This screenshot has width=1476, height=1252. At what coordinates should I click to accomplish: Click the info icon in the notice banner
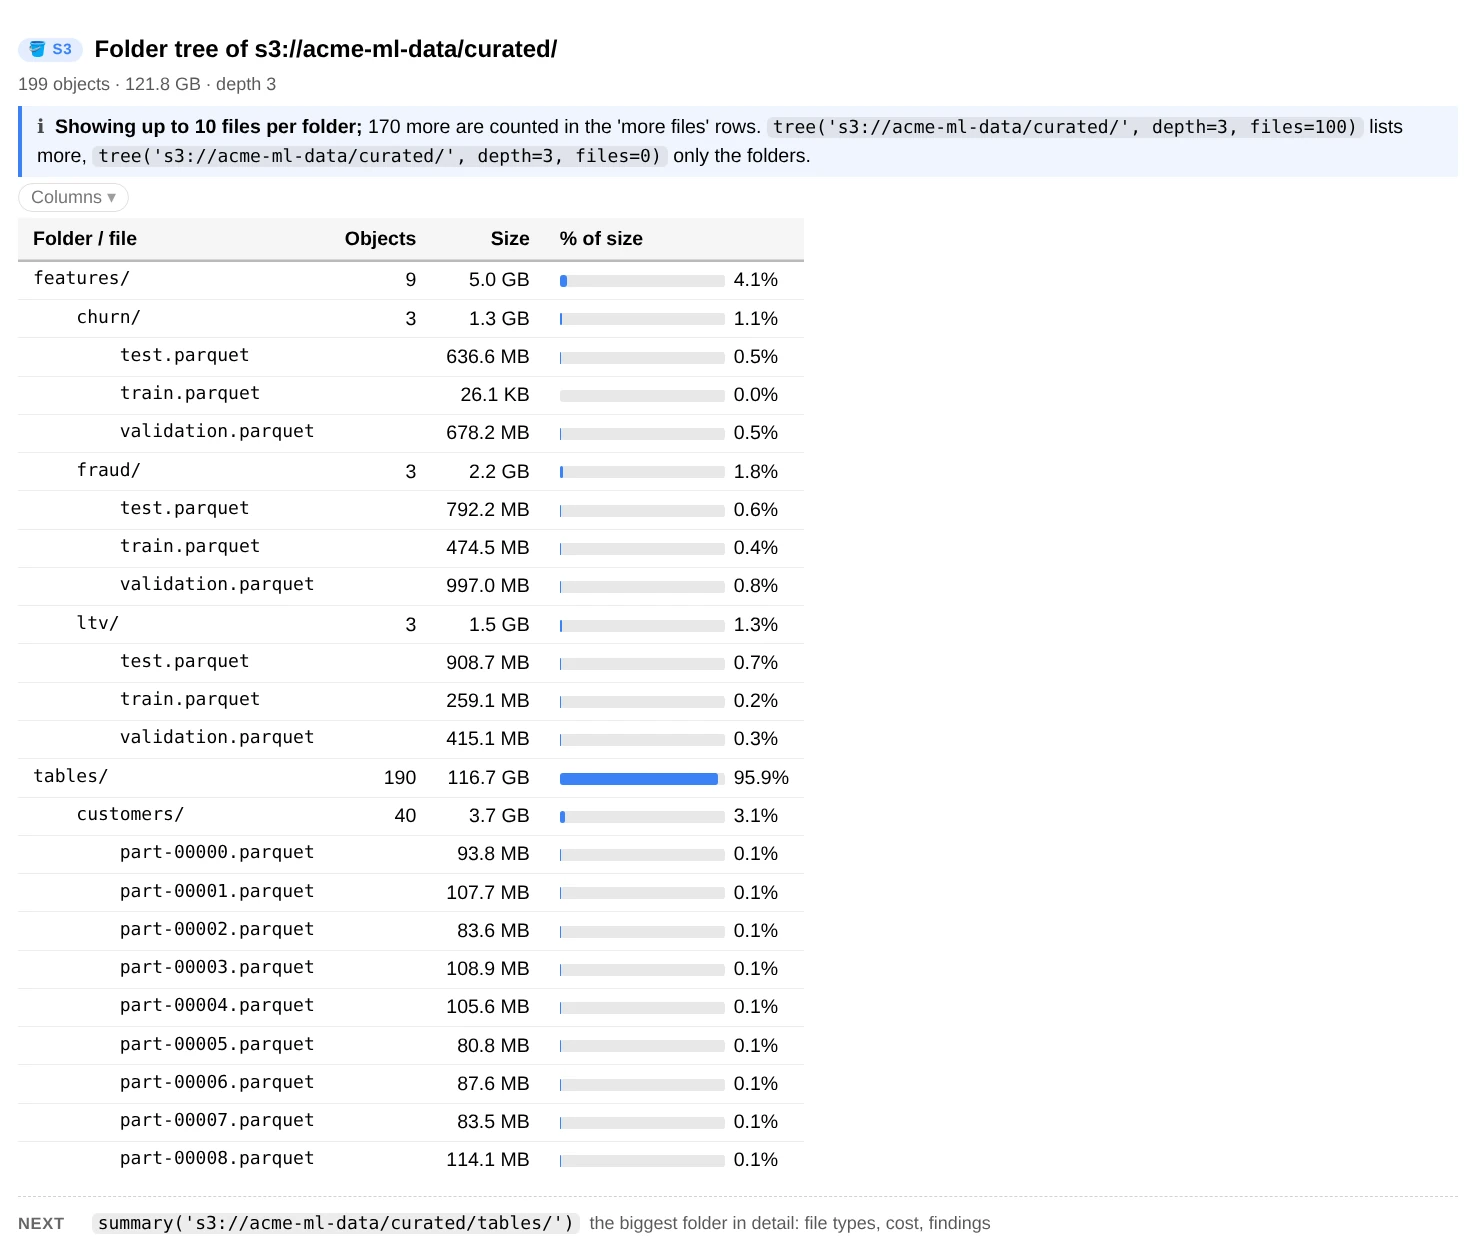(41, 127)
